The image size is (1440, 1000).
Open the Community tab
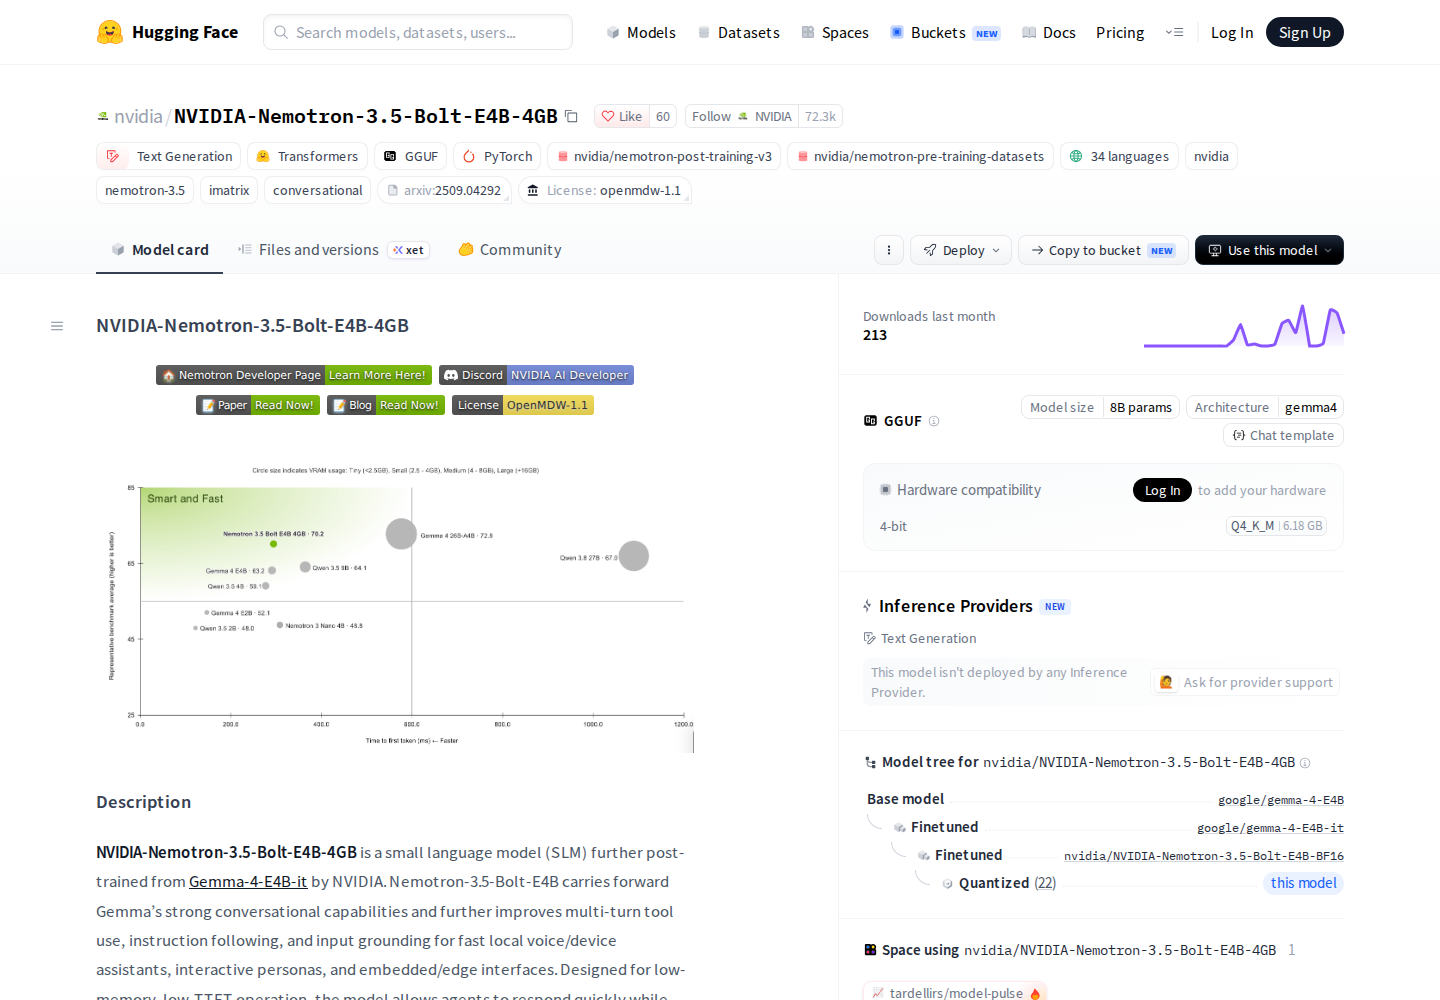510,250
